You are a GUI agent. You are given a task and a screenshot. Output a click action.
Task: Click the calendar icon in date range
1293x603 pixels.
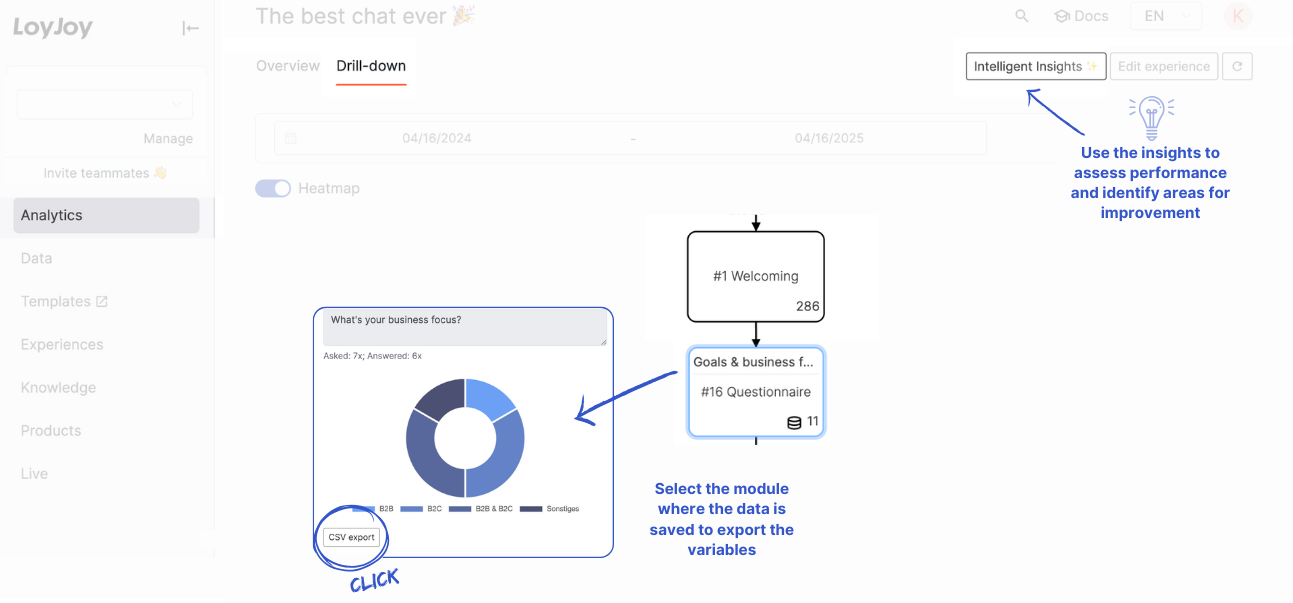(291, 139)
